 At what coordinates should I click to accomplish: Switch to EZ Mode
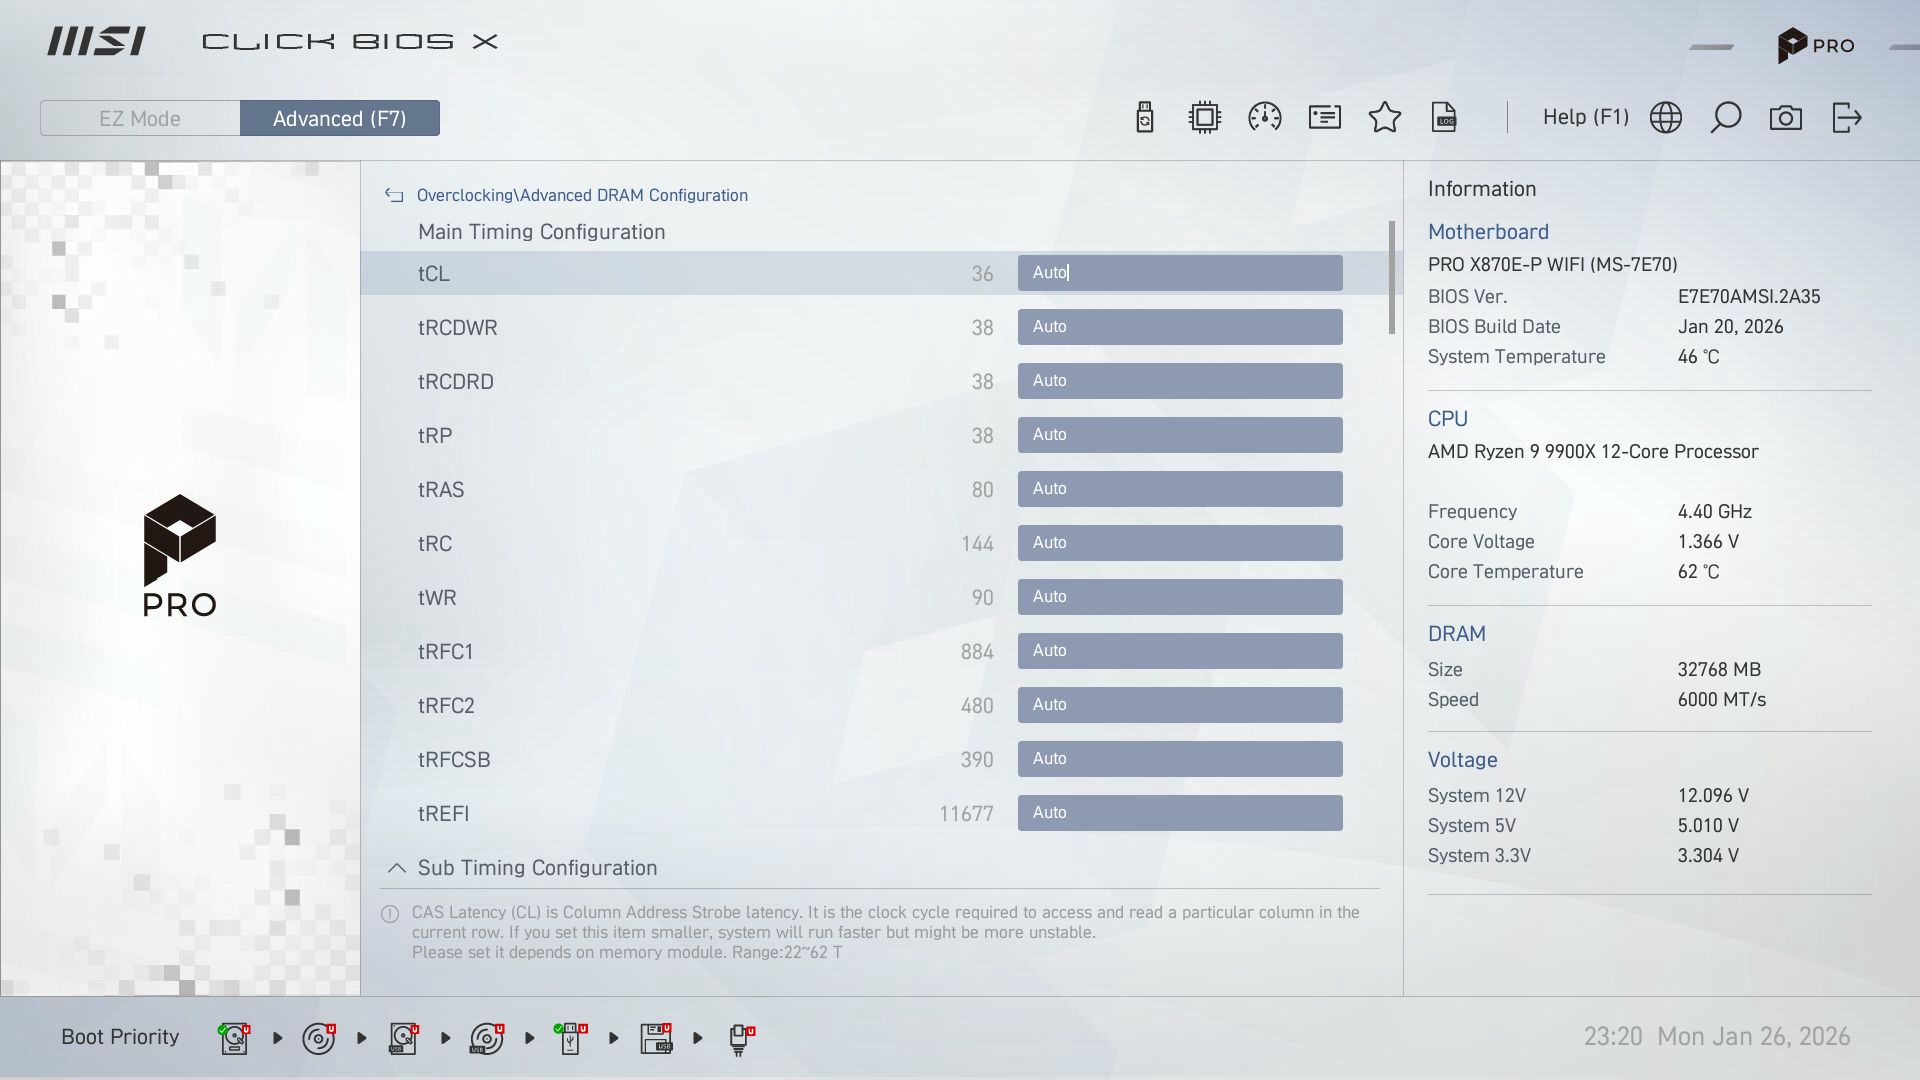(139, 118)
